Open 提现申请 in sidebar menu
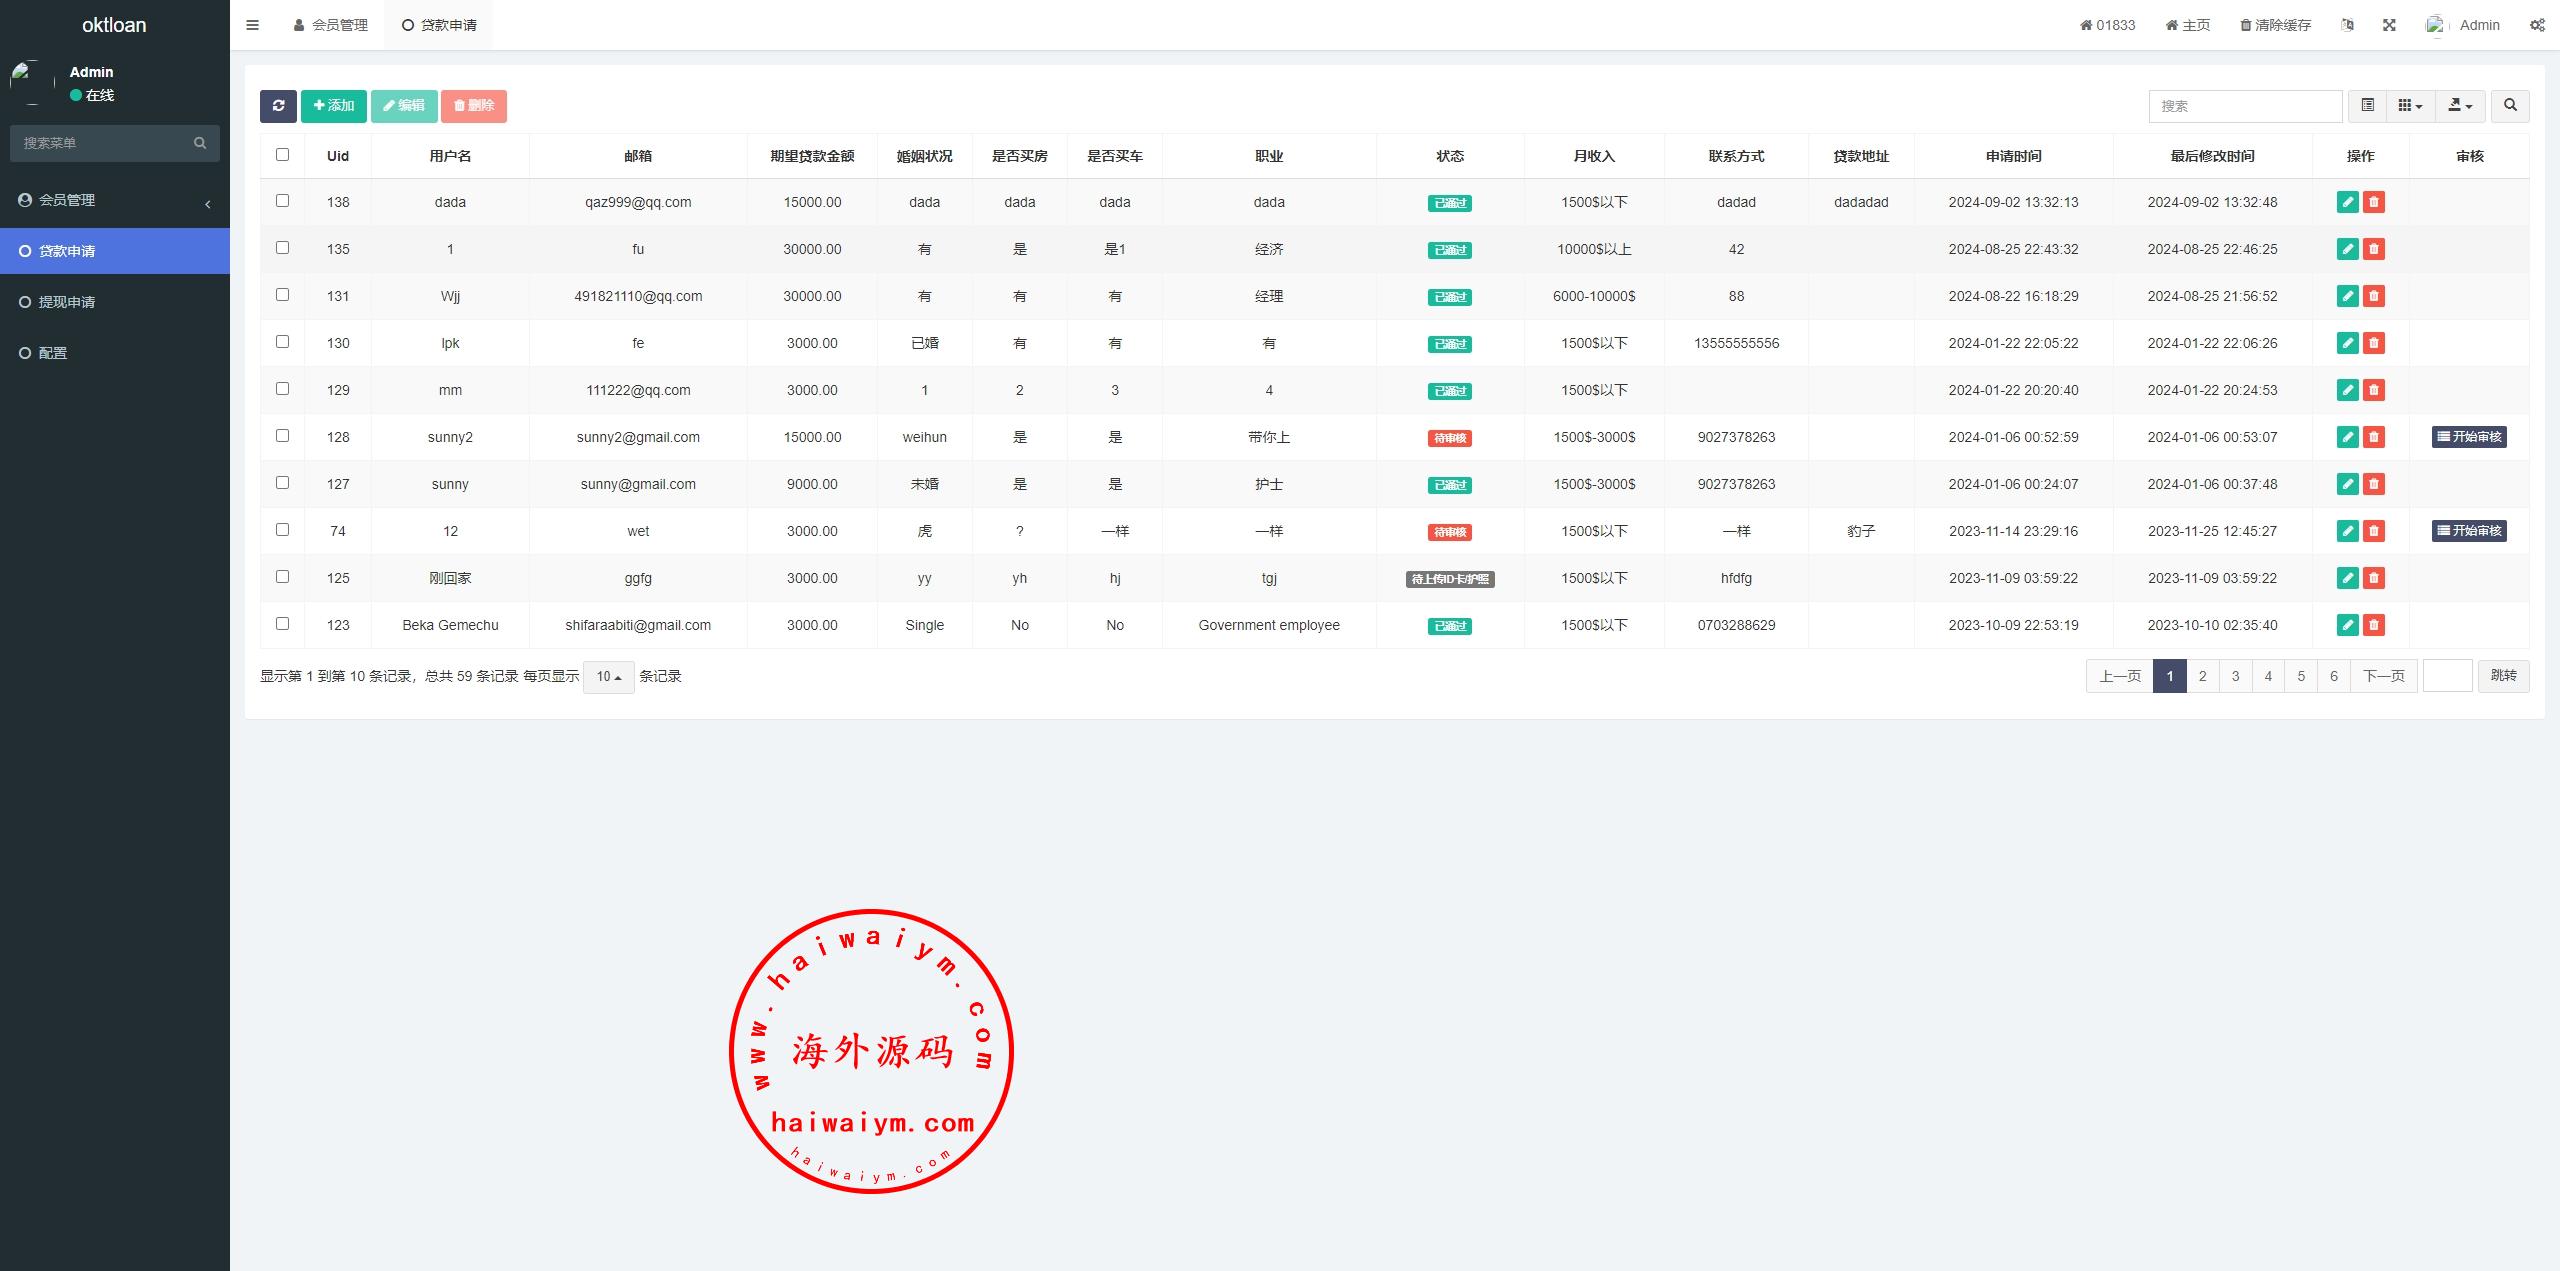2560x1271 pixels. click(x=67, y=302)
